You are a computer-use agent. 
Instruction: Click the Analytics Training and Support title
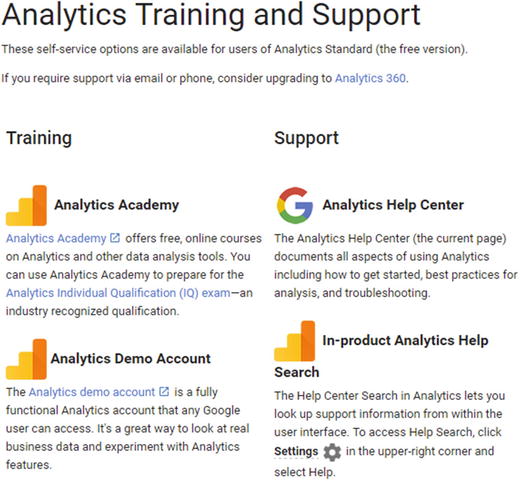pos(211,15)
